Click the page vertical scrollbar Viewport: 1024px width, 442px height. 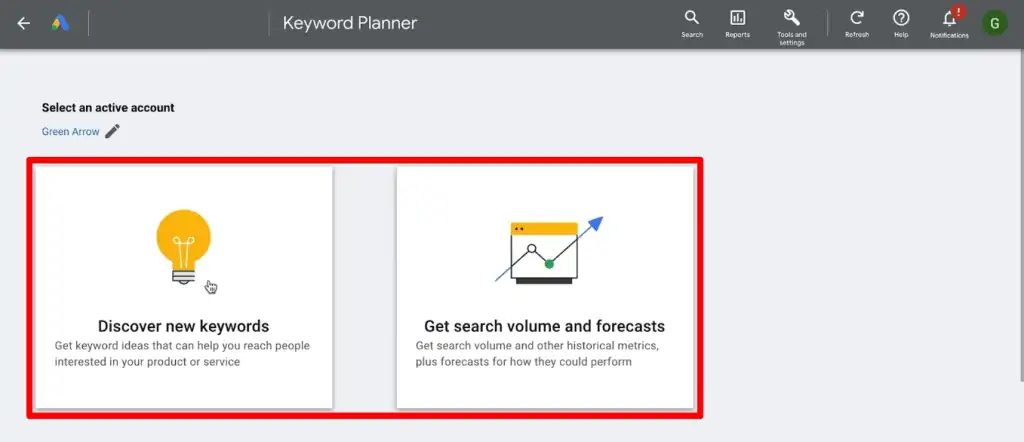tap(1021, 215)
